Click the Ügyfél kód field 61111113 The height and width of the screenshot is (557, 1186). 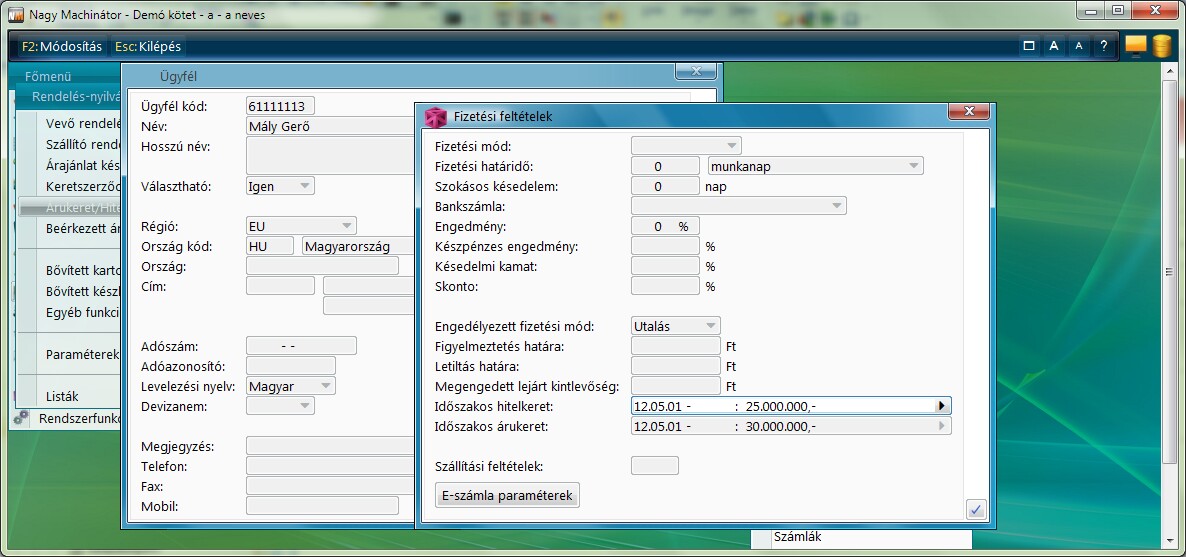pyautogui.click(x=281, y=106)
